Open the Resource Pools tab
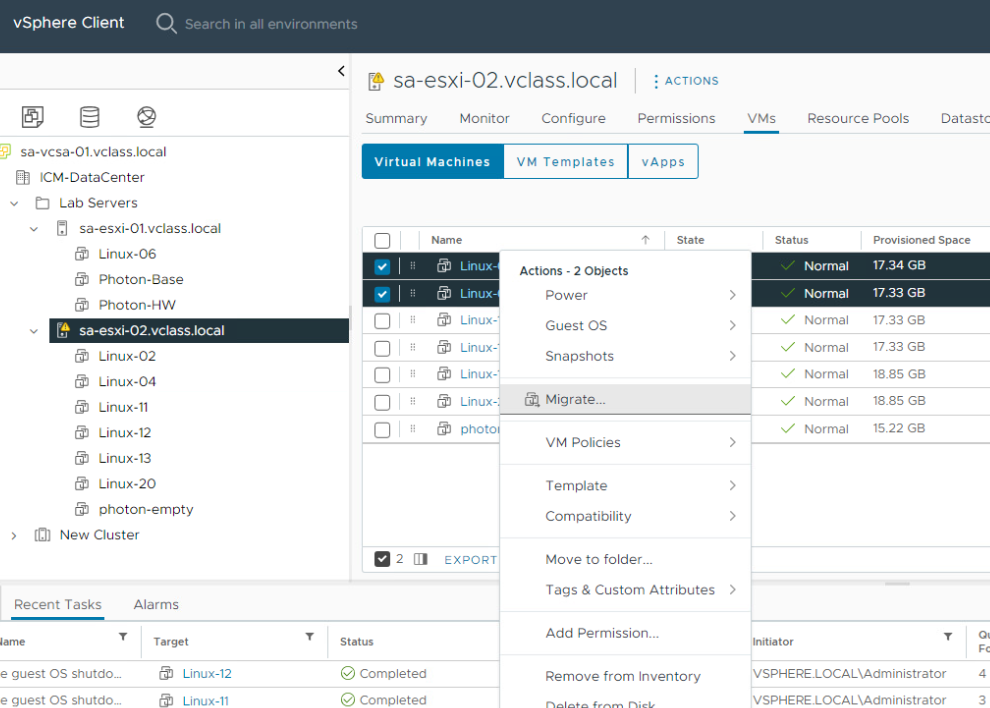The image size is (990, 708). (x=858, y=118)
